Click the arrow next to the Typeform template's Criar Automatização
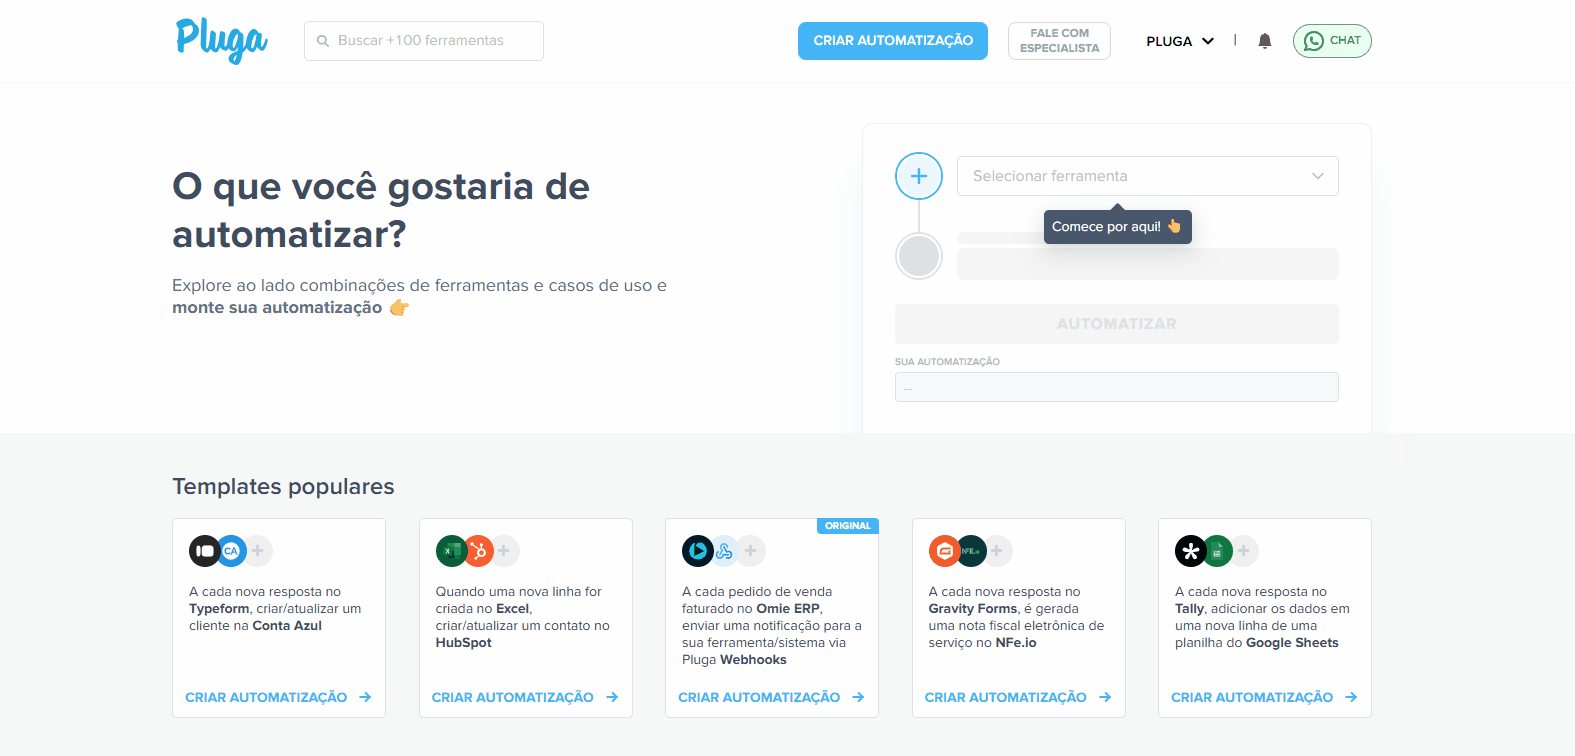 point(365,697)
